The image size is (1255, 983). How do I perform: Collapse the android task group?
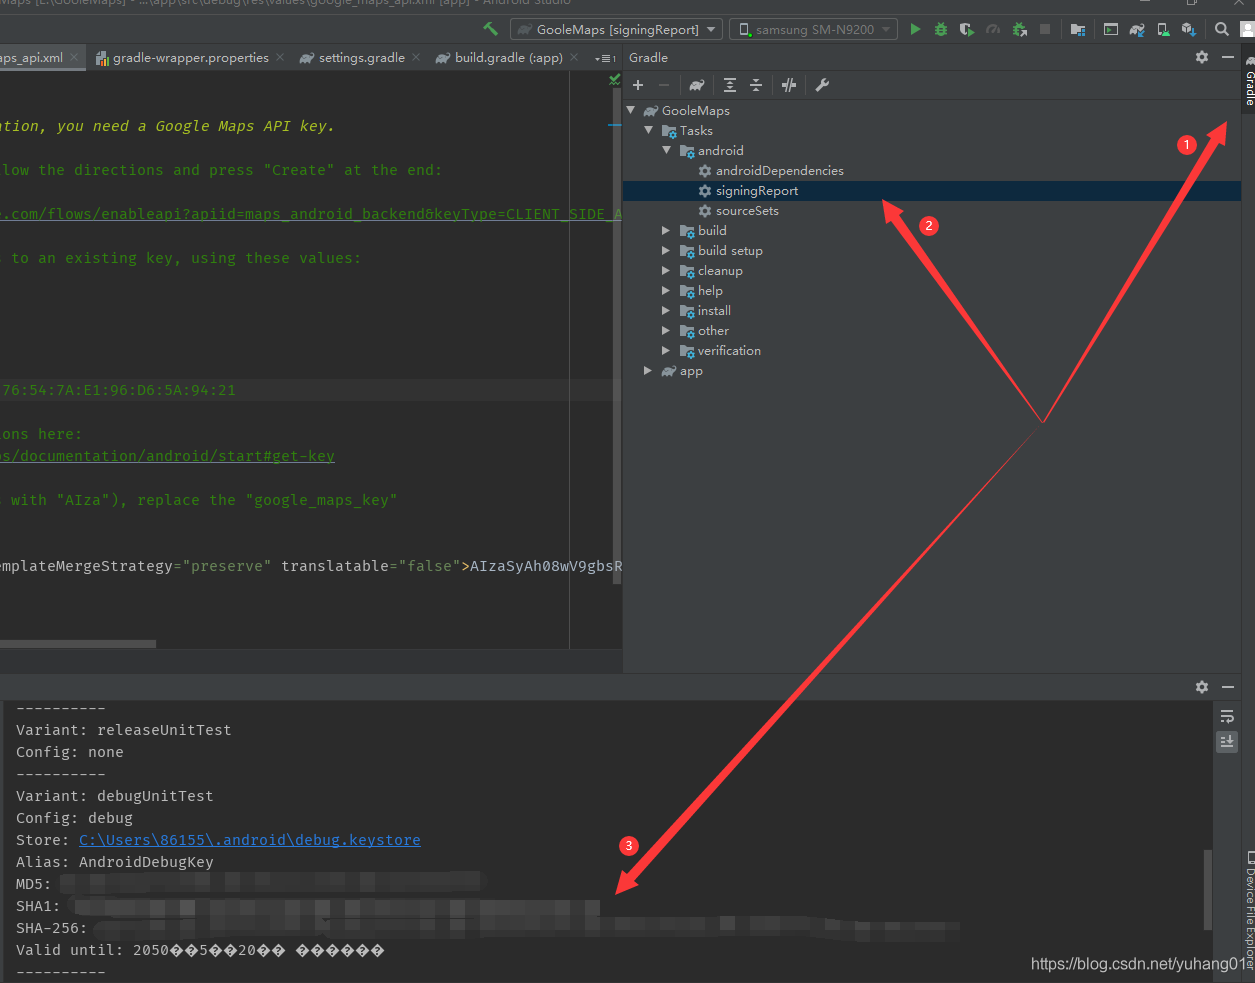click(667, 150)
